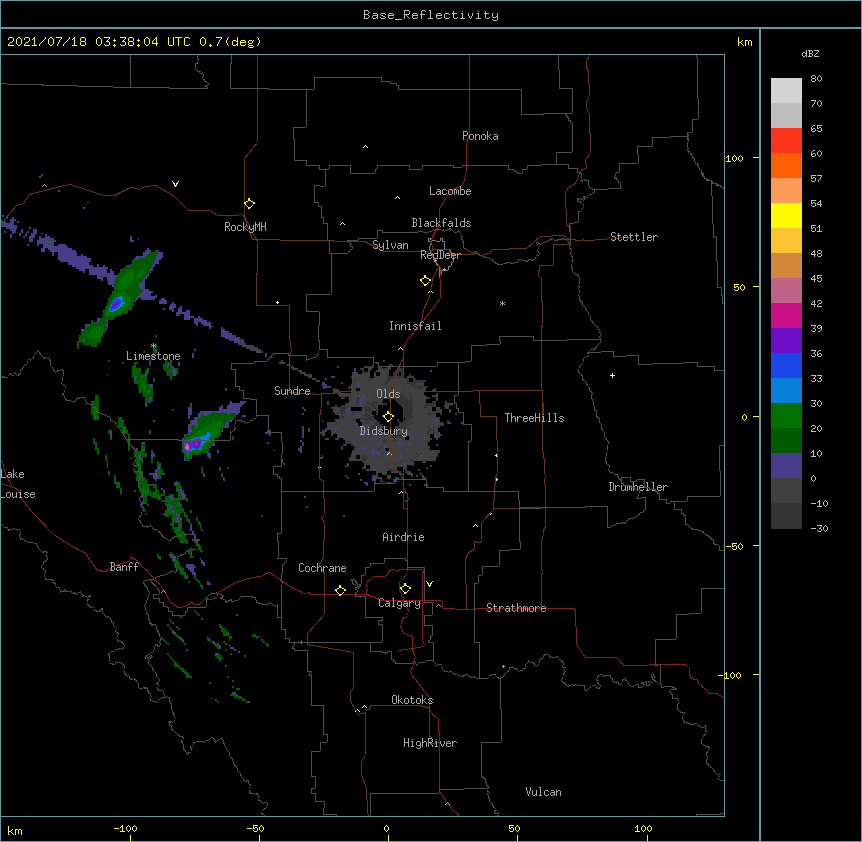This screenshot has width=862, height=842.
Task: Click the Stettler city label
Action: [x=634, y=237]
